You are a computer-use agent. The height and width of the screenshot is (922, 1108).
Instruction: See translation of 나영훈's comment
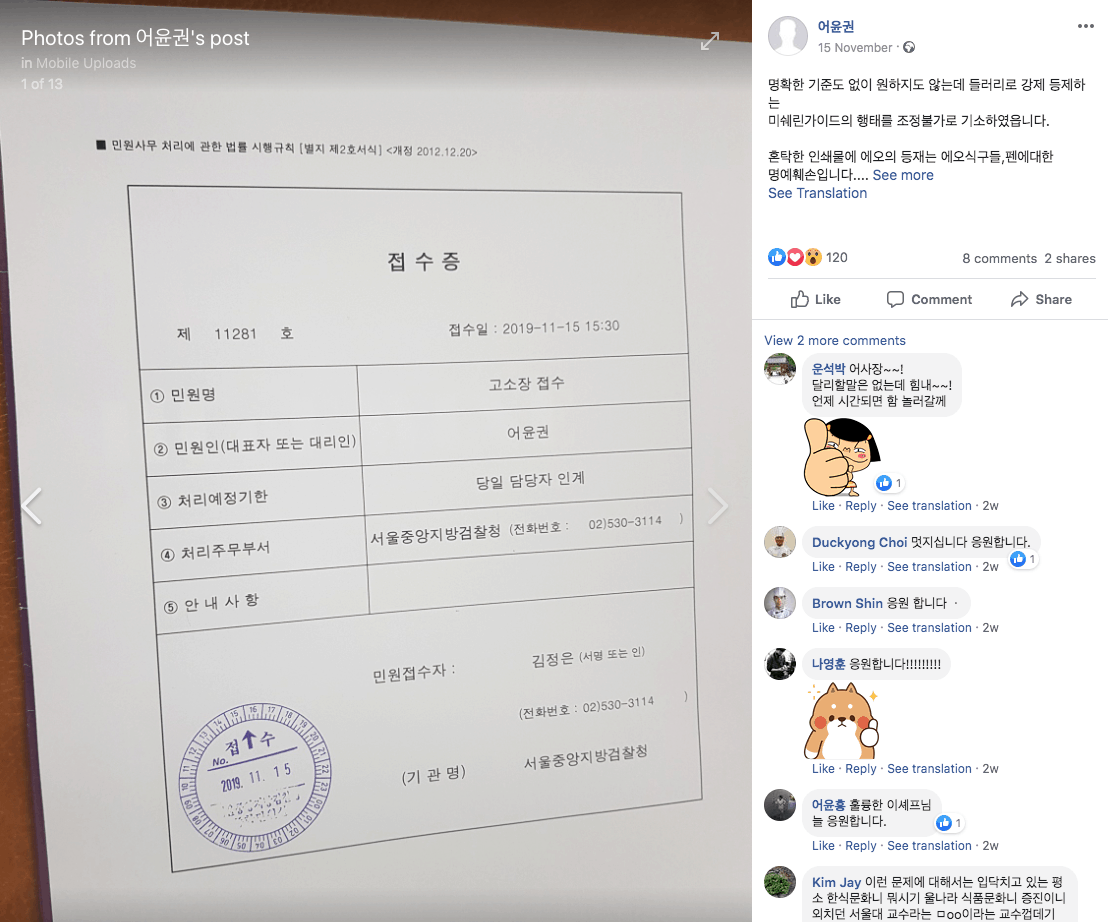click(929, 769)
